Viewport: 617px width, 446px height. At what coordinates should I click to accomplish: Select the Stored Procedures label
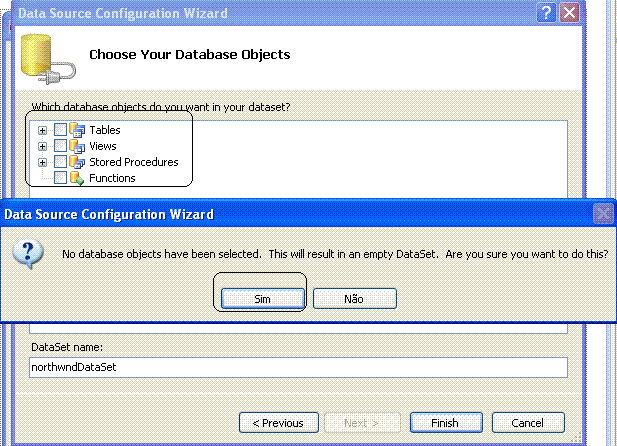click(134, 162)
